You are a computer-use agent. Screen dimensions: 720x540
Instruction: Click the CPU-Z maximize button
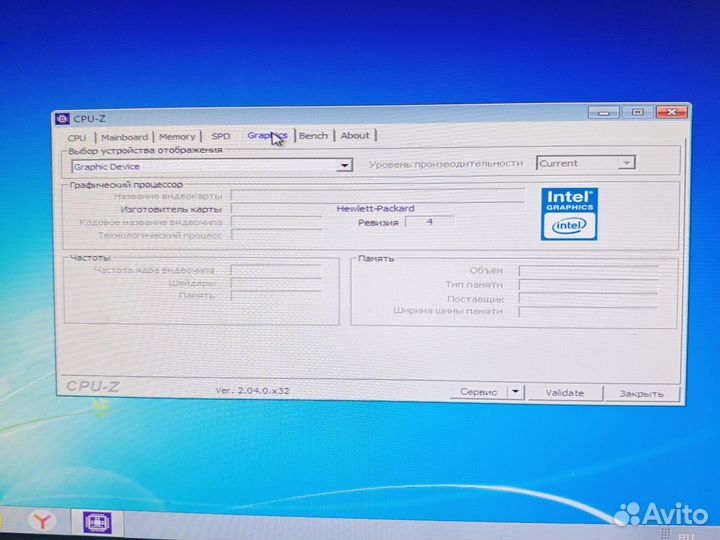(637, 112)
